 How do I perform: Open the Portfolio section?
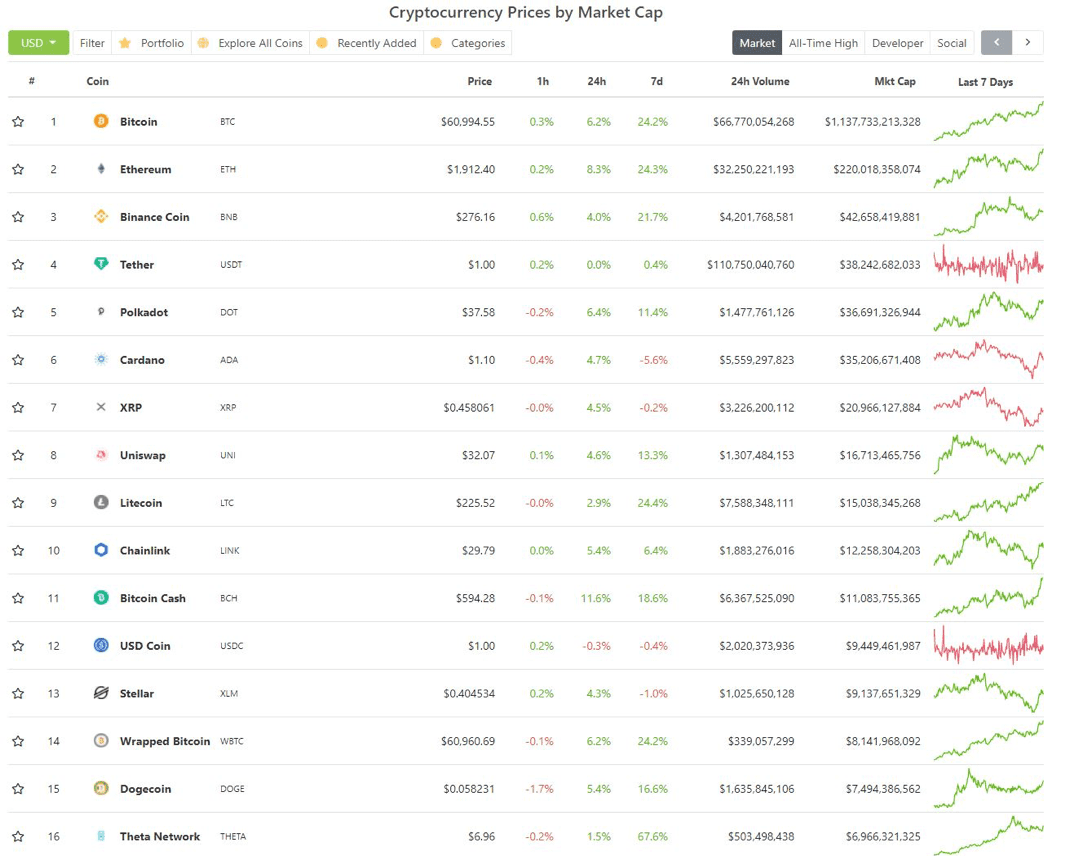pyautogui.click(x=152, y=43)
